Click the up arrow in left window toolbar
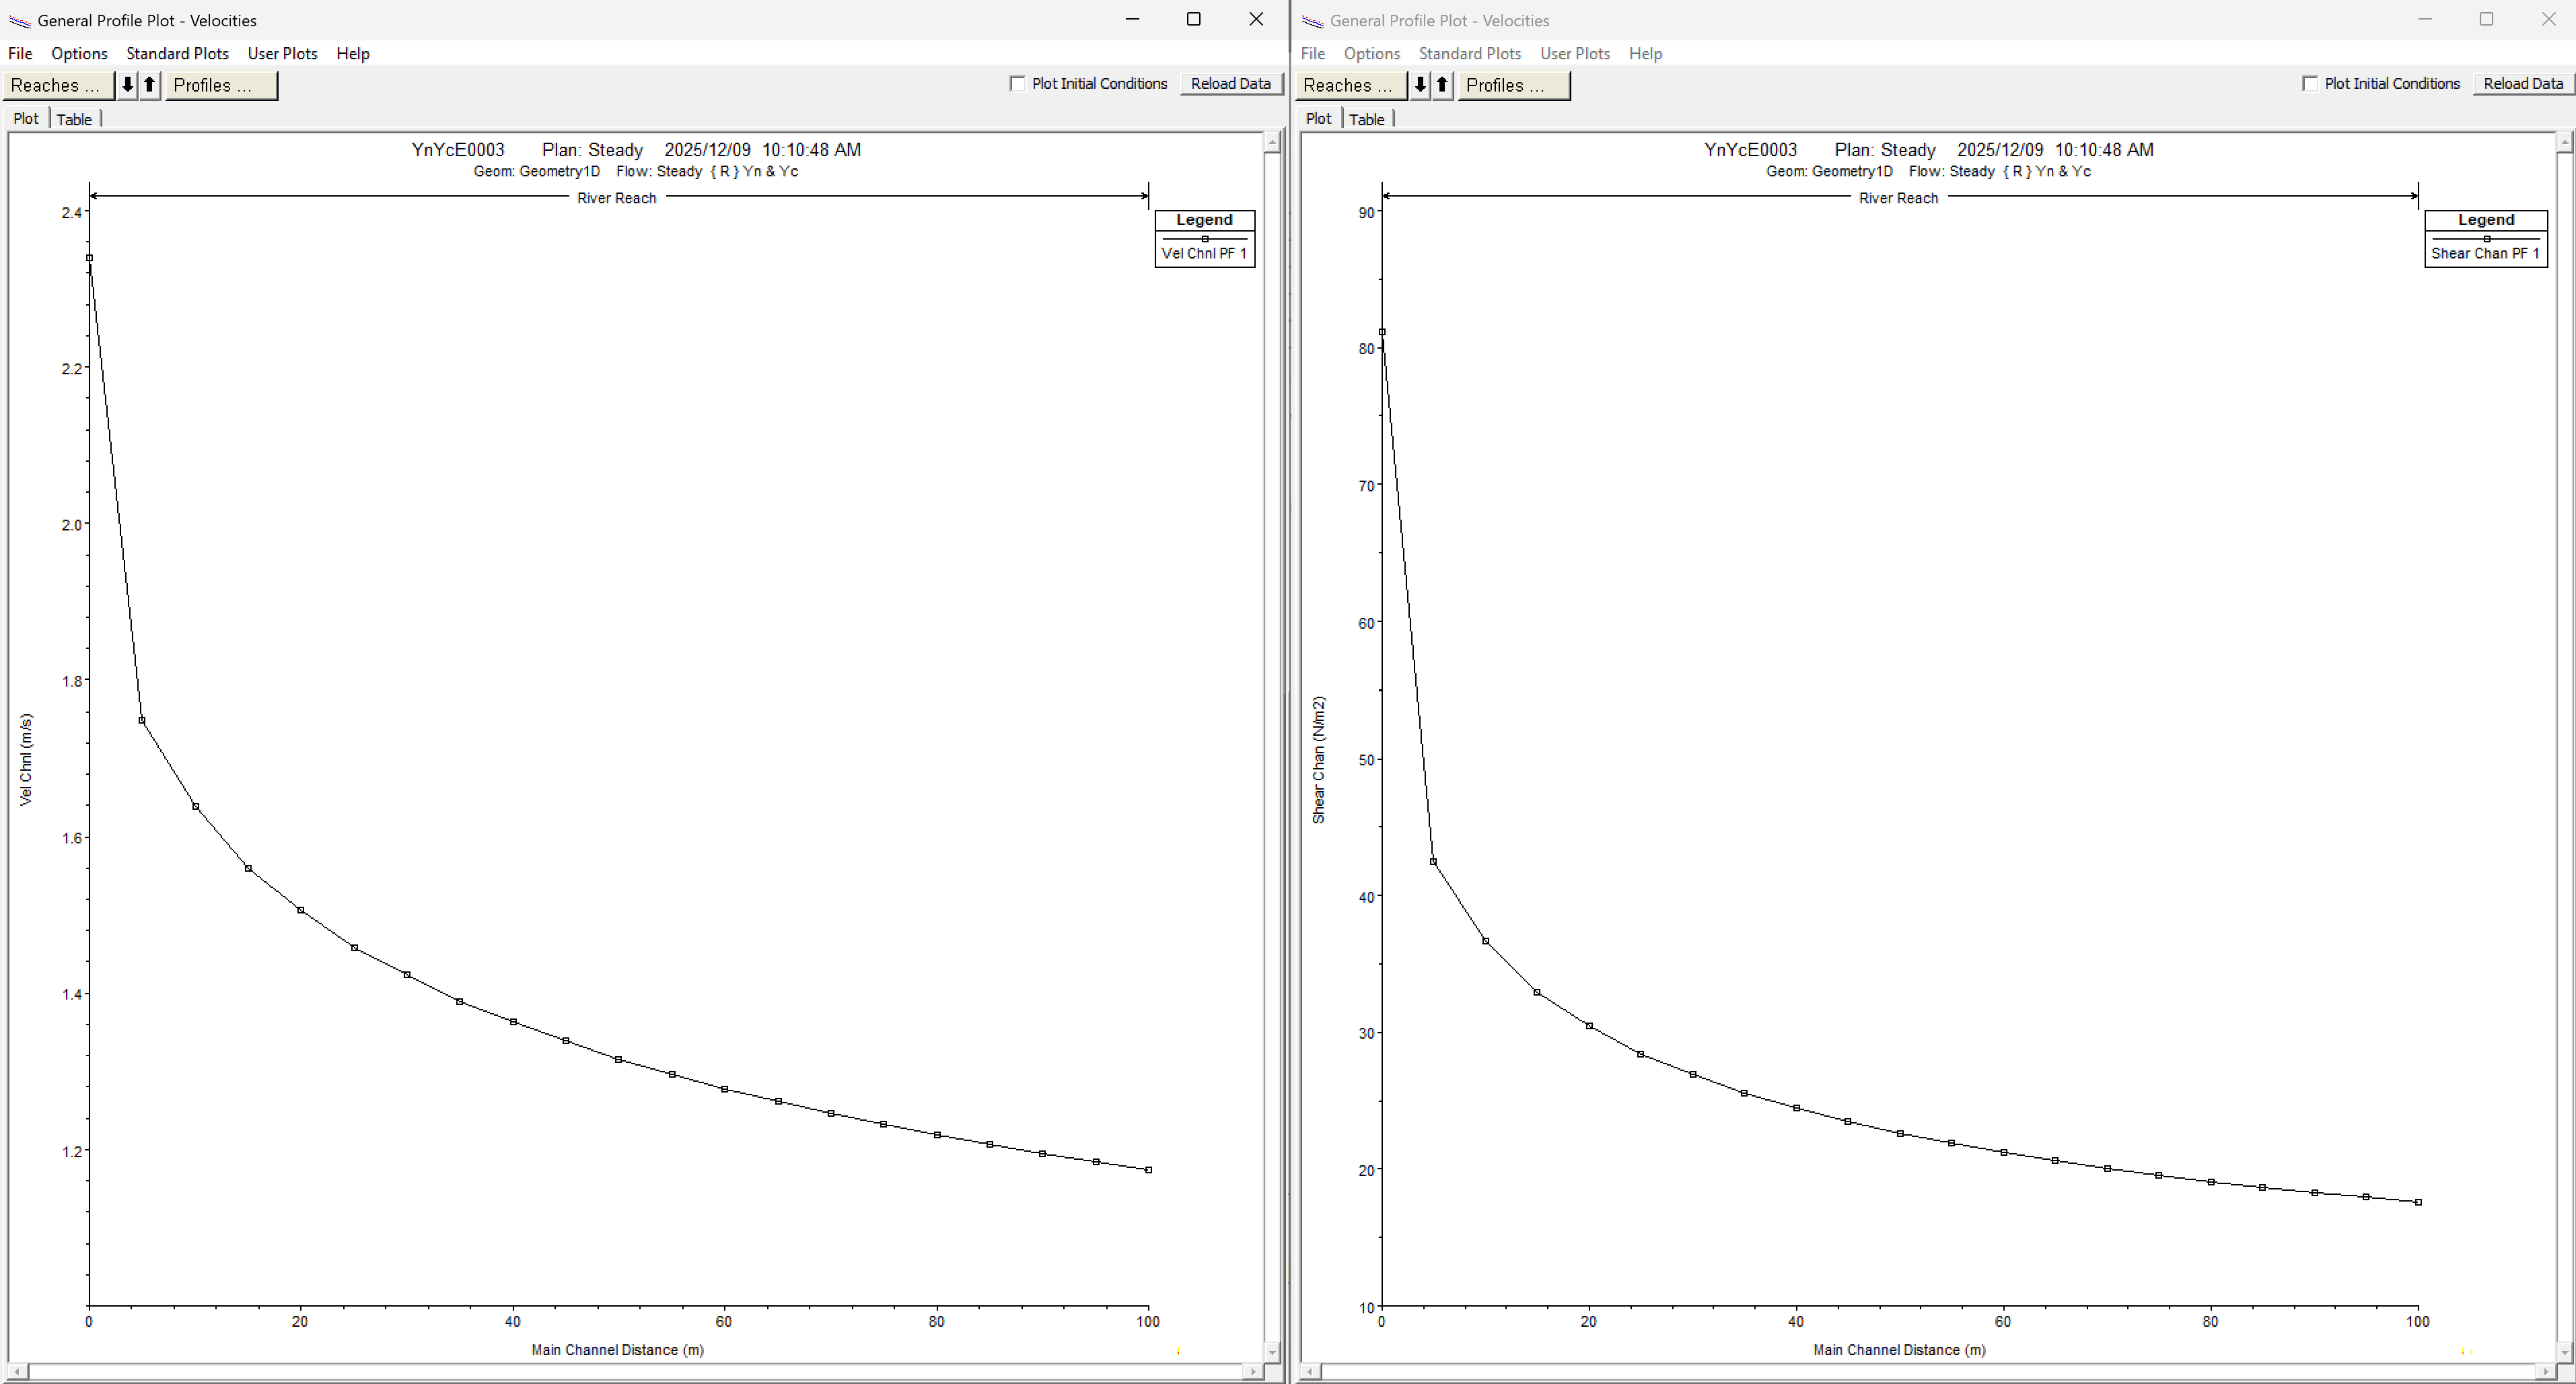Screen dimensions: 2576x1384 150,85
